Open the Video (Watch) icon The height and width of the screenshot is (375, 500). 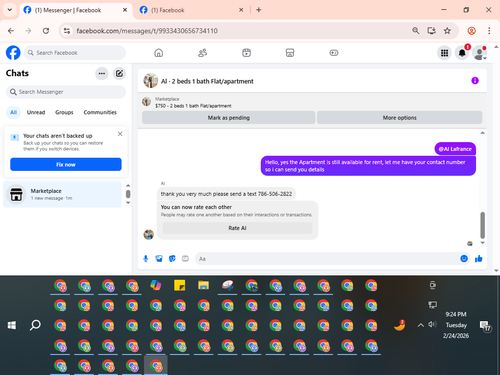pos(246,53)
